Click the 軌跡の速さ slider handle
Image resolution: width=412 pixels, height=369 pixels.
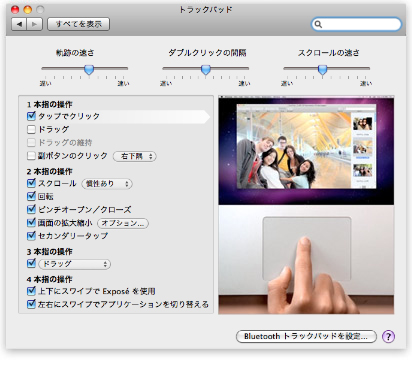point(89,70)
